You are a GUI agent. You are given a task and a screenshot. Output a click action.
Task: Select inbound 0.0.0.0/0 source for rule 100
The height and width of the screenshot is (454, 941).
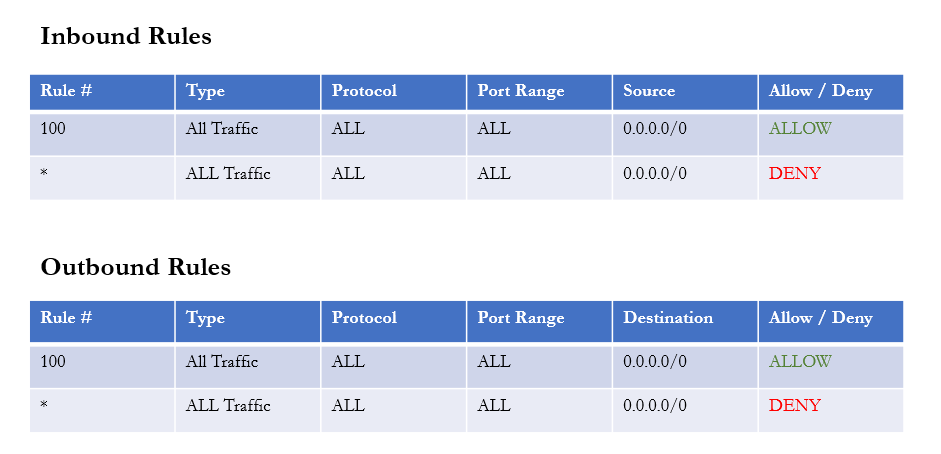(655, 128)
